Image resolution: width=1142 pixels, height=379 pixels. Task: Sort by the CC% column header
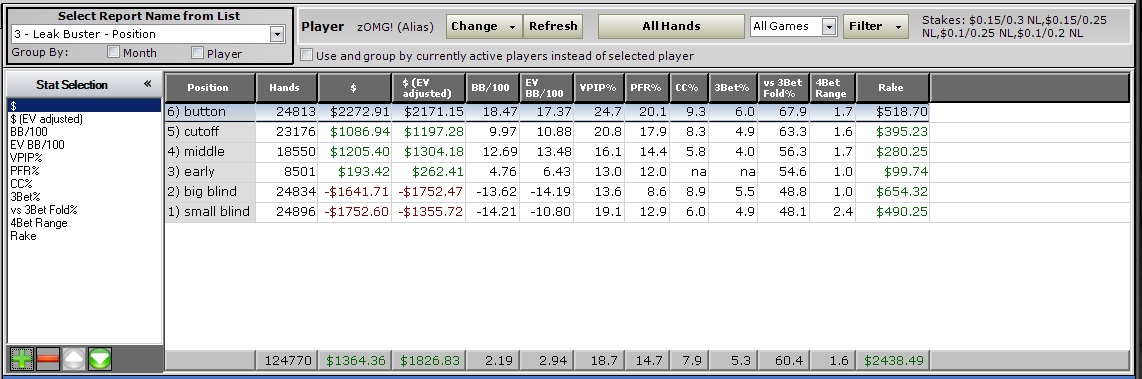(x=690, y=87)
